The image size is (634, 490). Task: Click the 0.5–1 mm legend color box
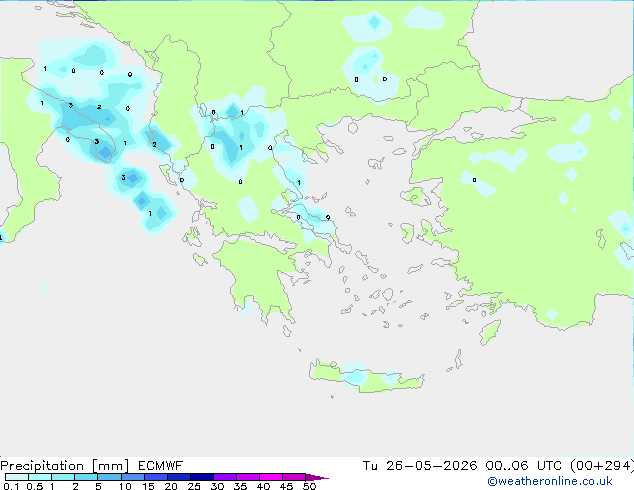point(40,477)
